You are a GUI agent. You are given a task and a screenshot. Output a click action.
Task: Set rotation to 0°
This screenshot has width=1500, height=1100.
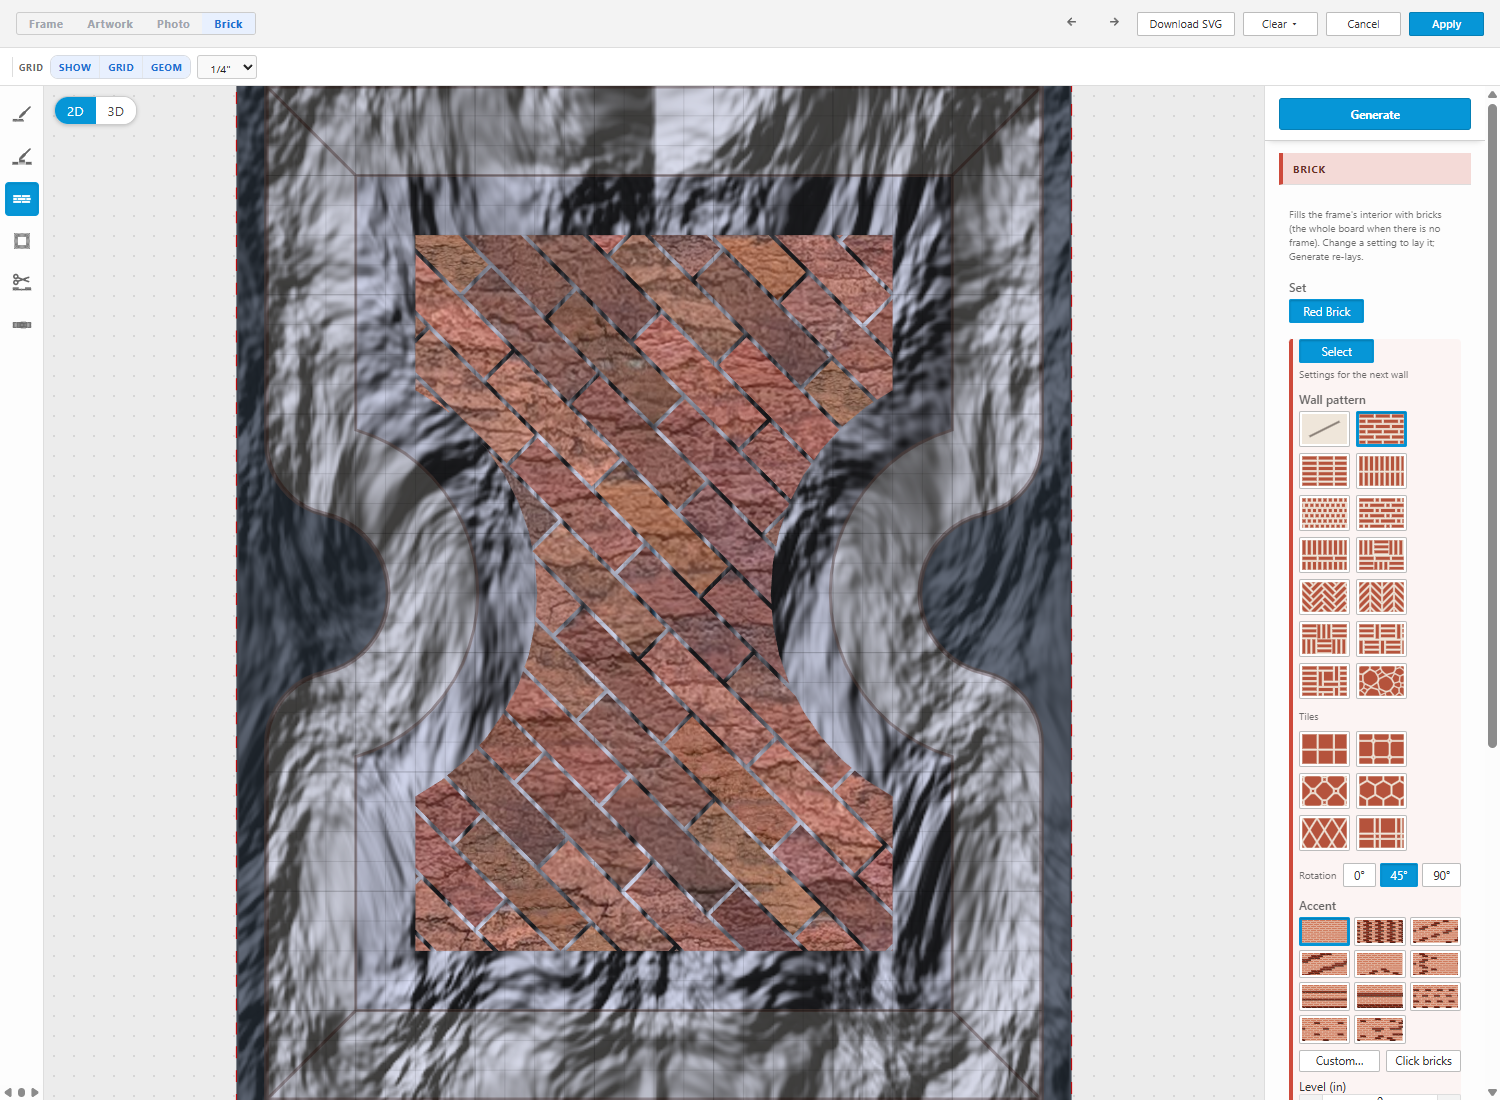point(1359,875)
